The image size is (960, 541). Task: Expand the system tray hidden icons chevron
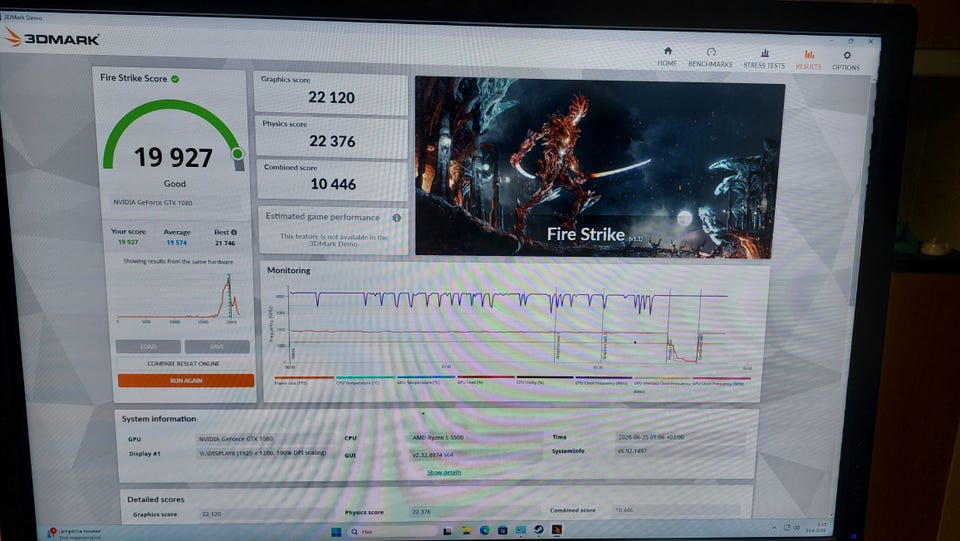click(x=774, y=528)
